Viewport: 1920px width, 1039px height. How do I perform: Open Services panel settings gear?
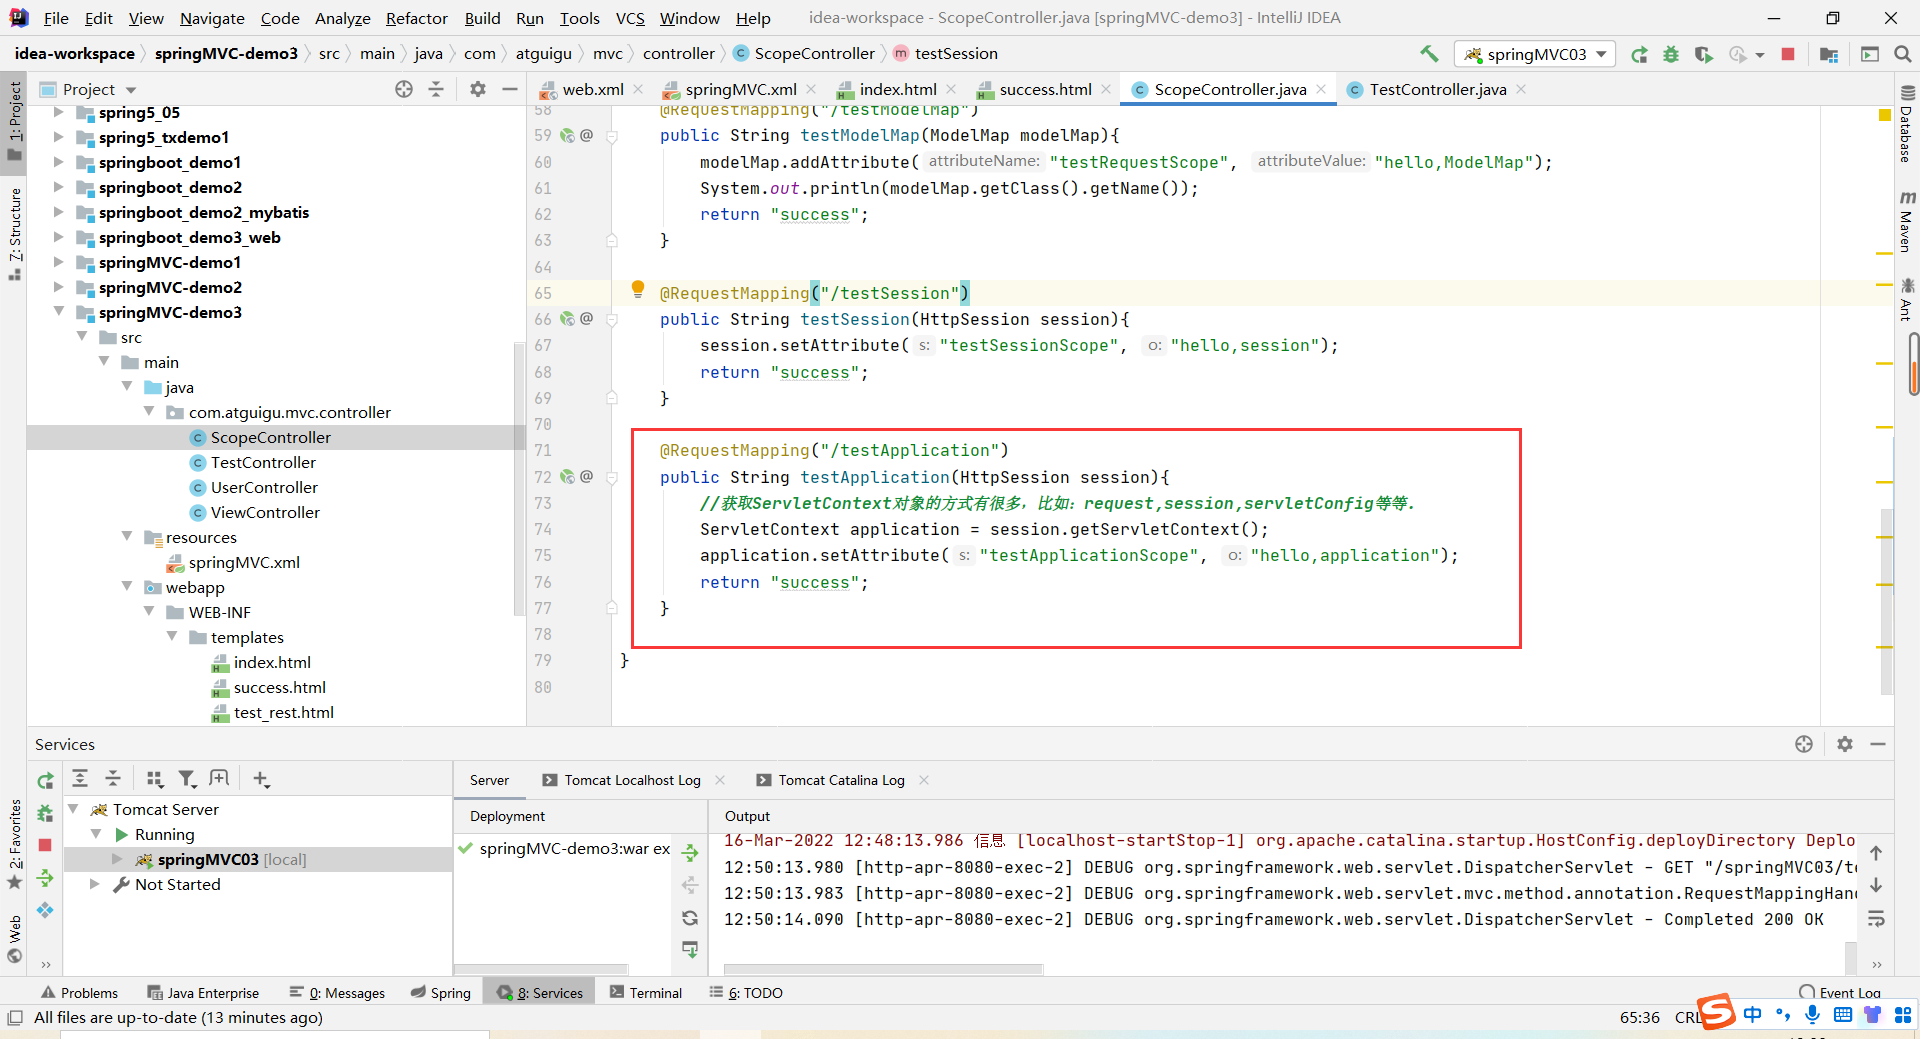point(1845,744)
